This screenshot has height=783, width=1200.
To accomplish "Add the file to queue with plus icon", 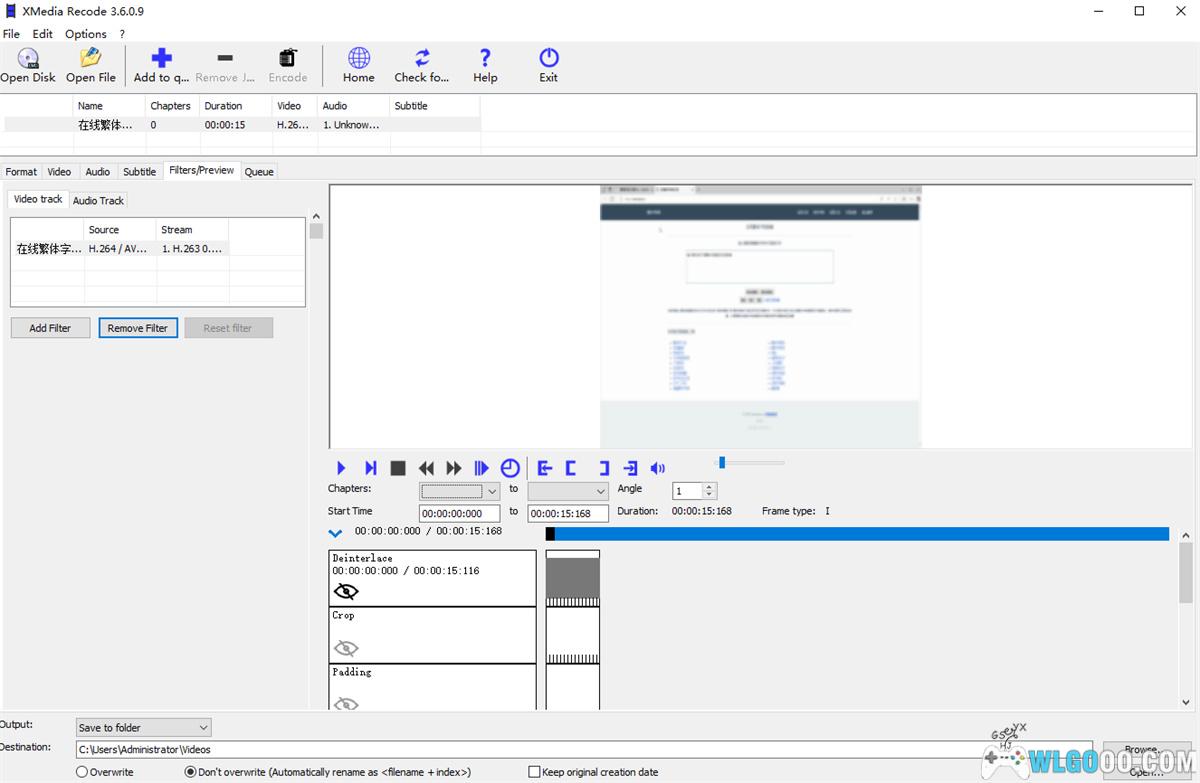I will pos(161,59).
